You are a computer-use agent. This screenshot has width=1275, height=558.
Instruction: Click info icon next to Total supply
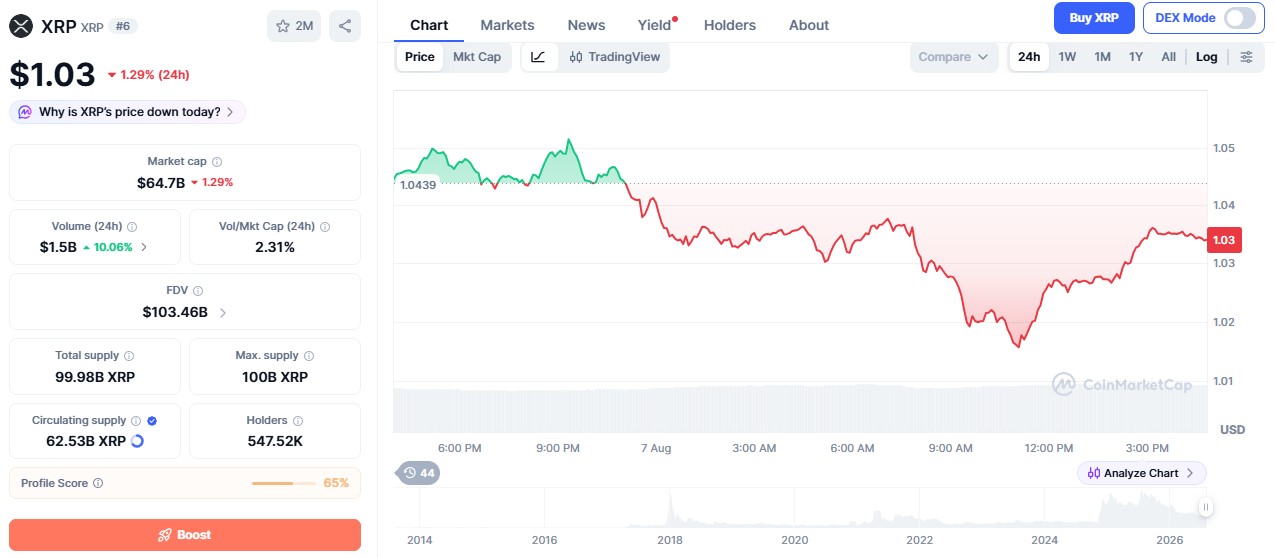point(129,355)
